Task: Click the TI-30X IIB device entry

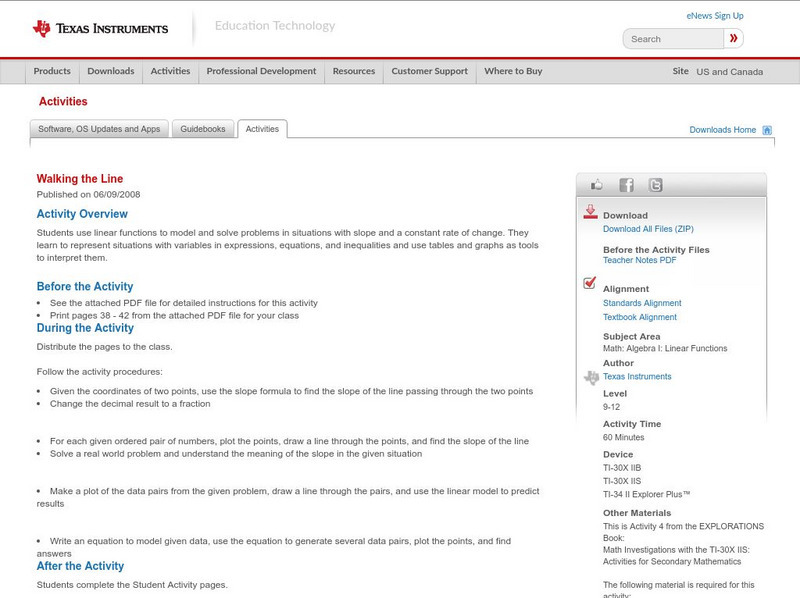Action: click(x=622, y=468)
